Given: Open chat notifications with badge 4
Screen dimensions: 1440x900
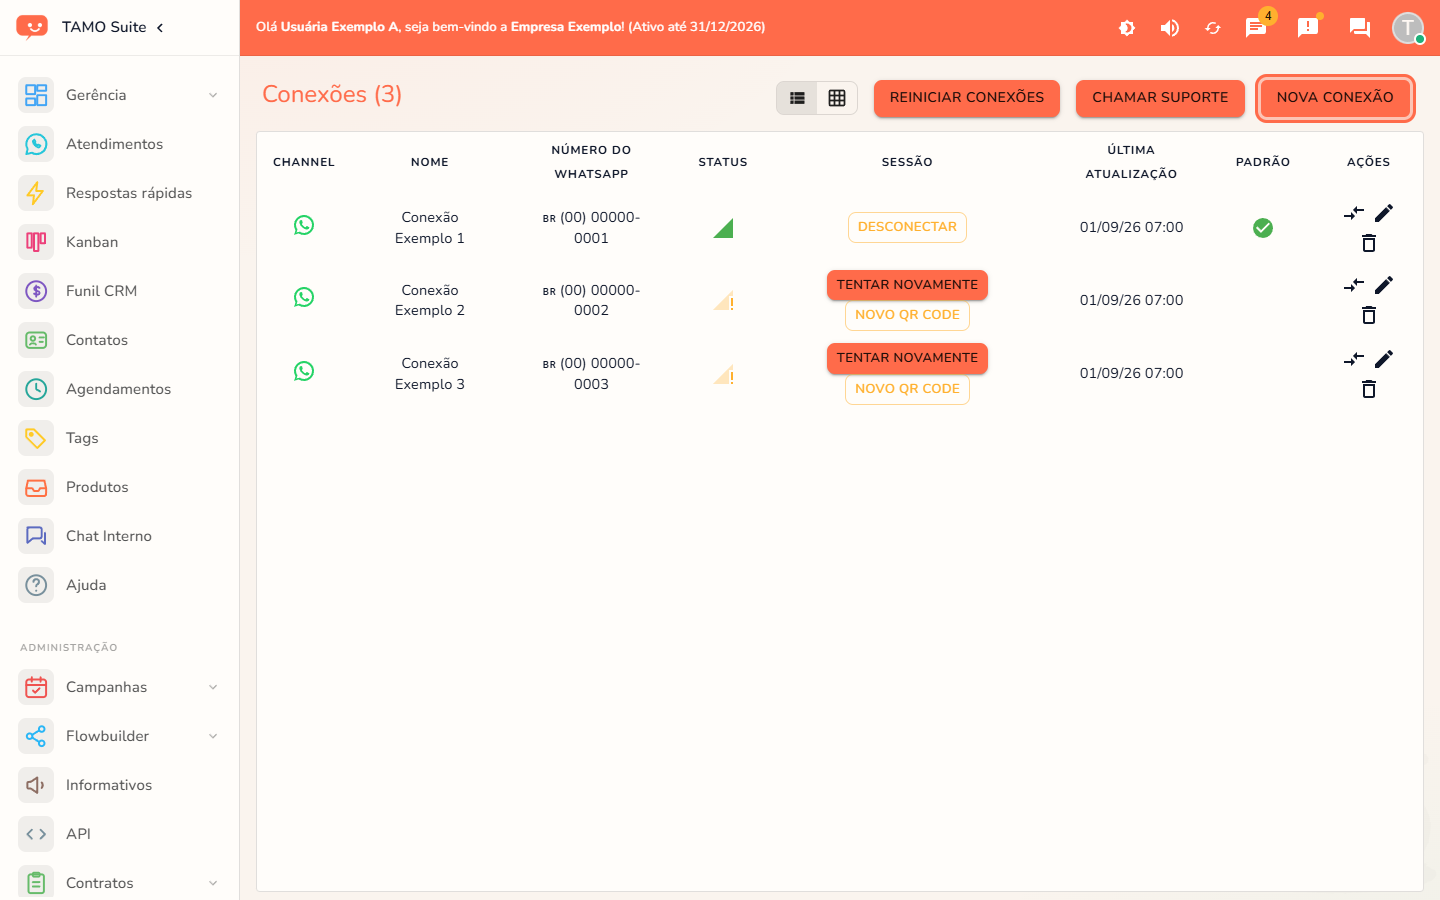Looking at the screenshot, I should coord(1256,27).
